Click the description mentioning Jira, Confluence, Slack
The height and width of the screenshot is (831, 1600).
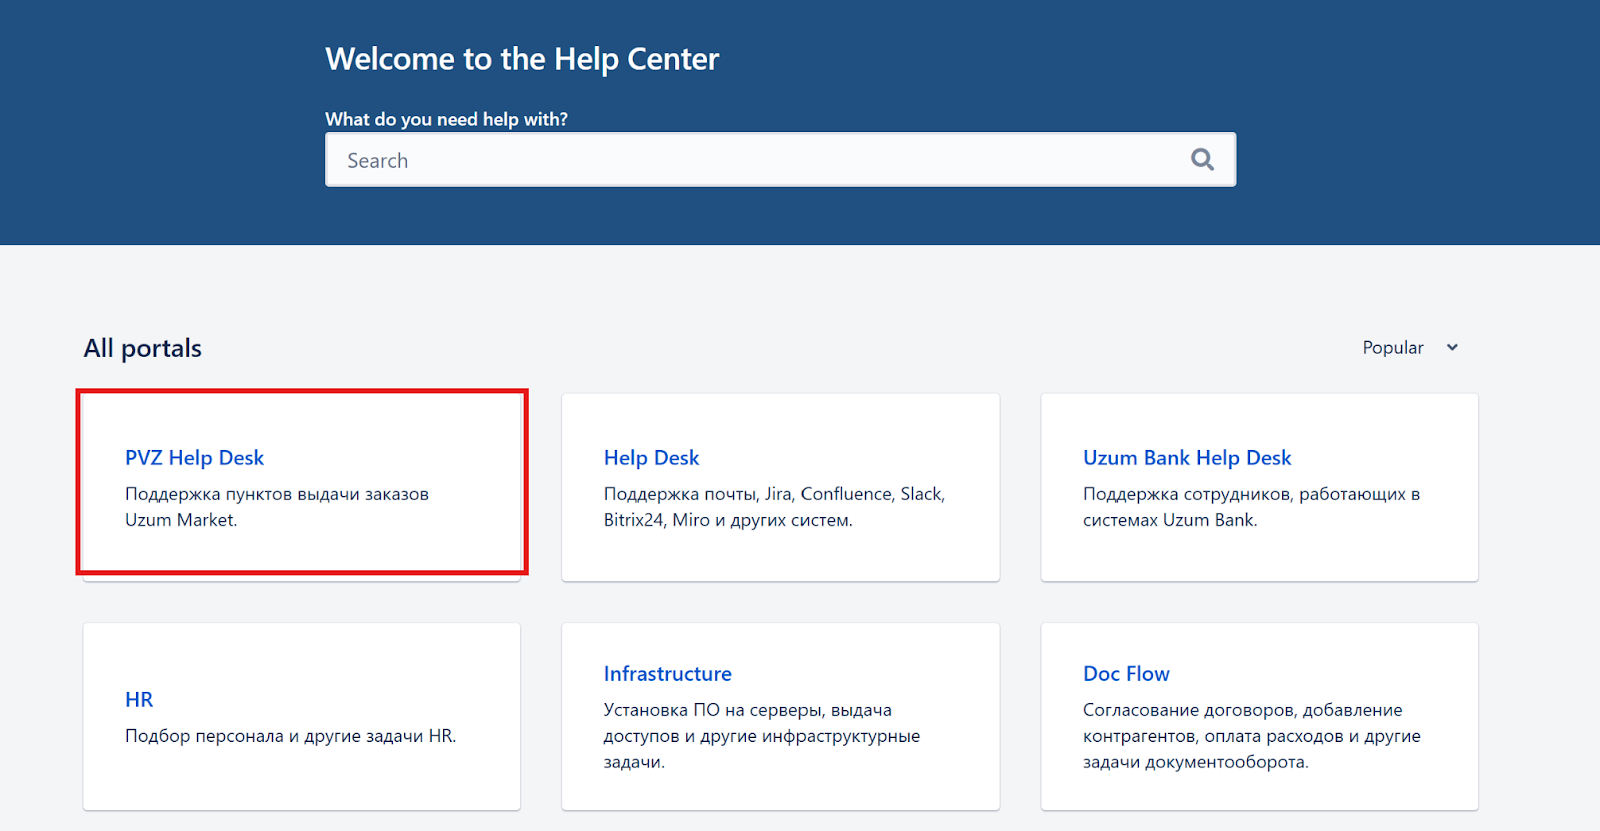point(773,507)
